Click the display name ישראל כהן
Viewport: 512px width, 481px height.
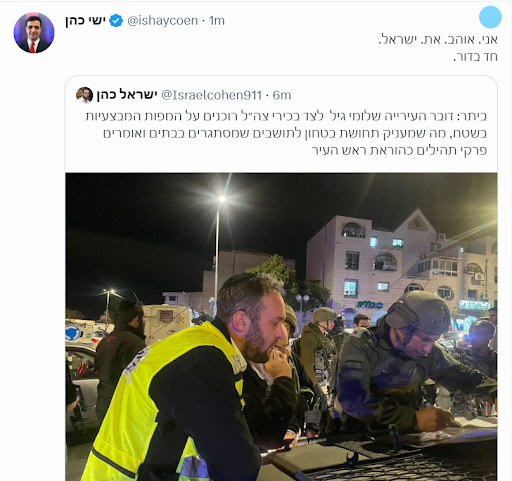pos(127,95)
